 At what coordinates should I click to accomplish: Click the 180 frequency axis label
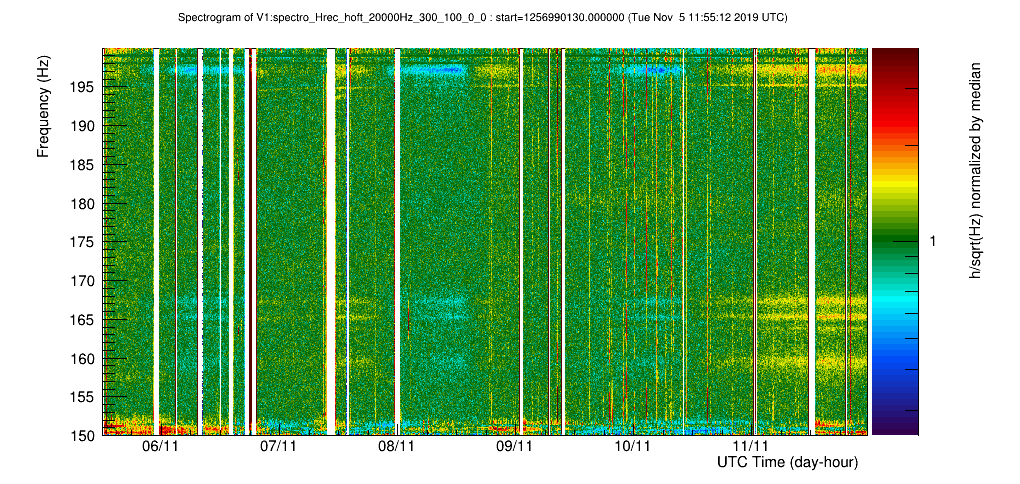[85, 203]
